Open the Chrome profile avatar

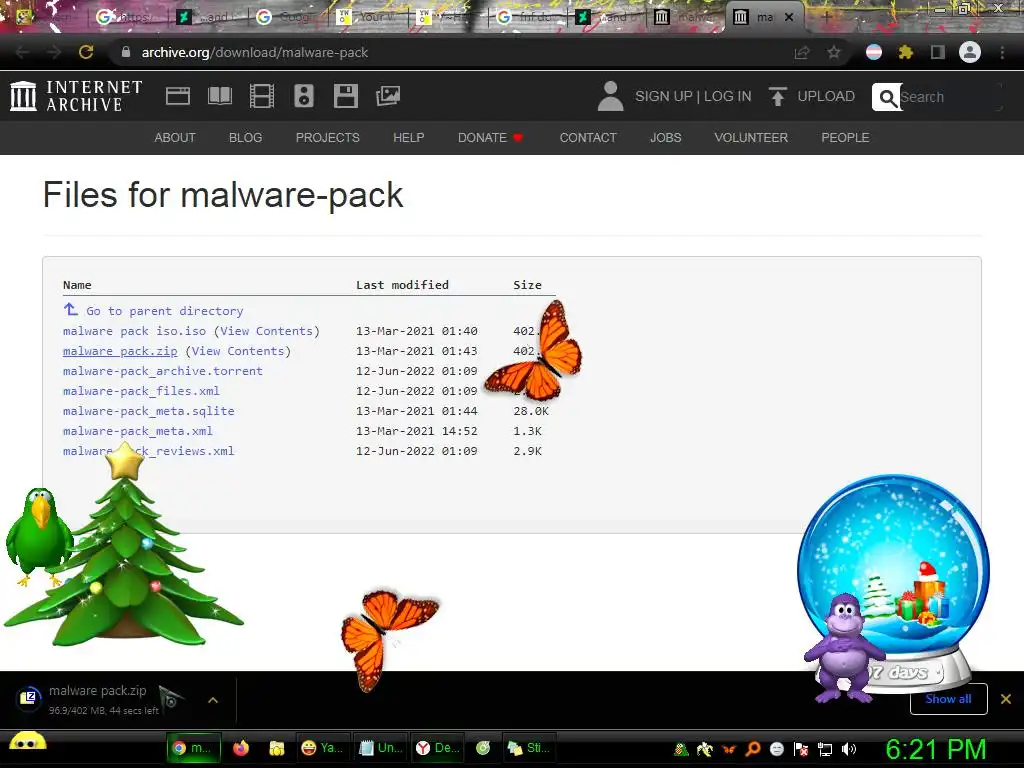pos(970,52)
